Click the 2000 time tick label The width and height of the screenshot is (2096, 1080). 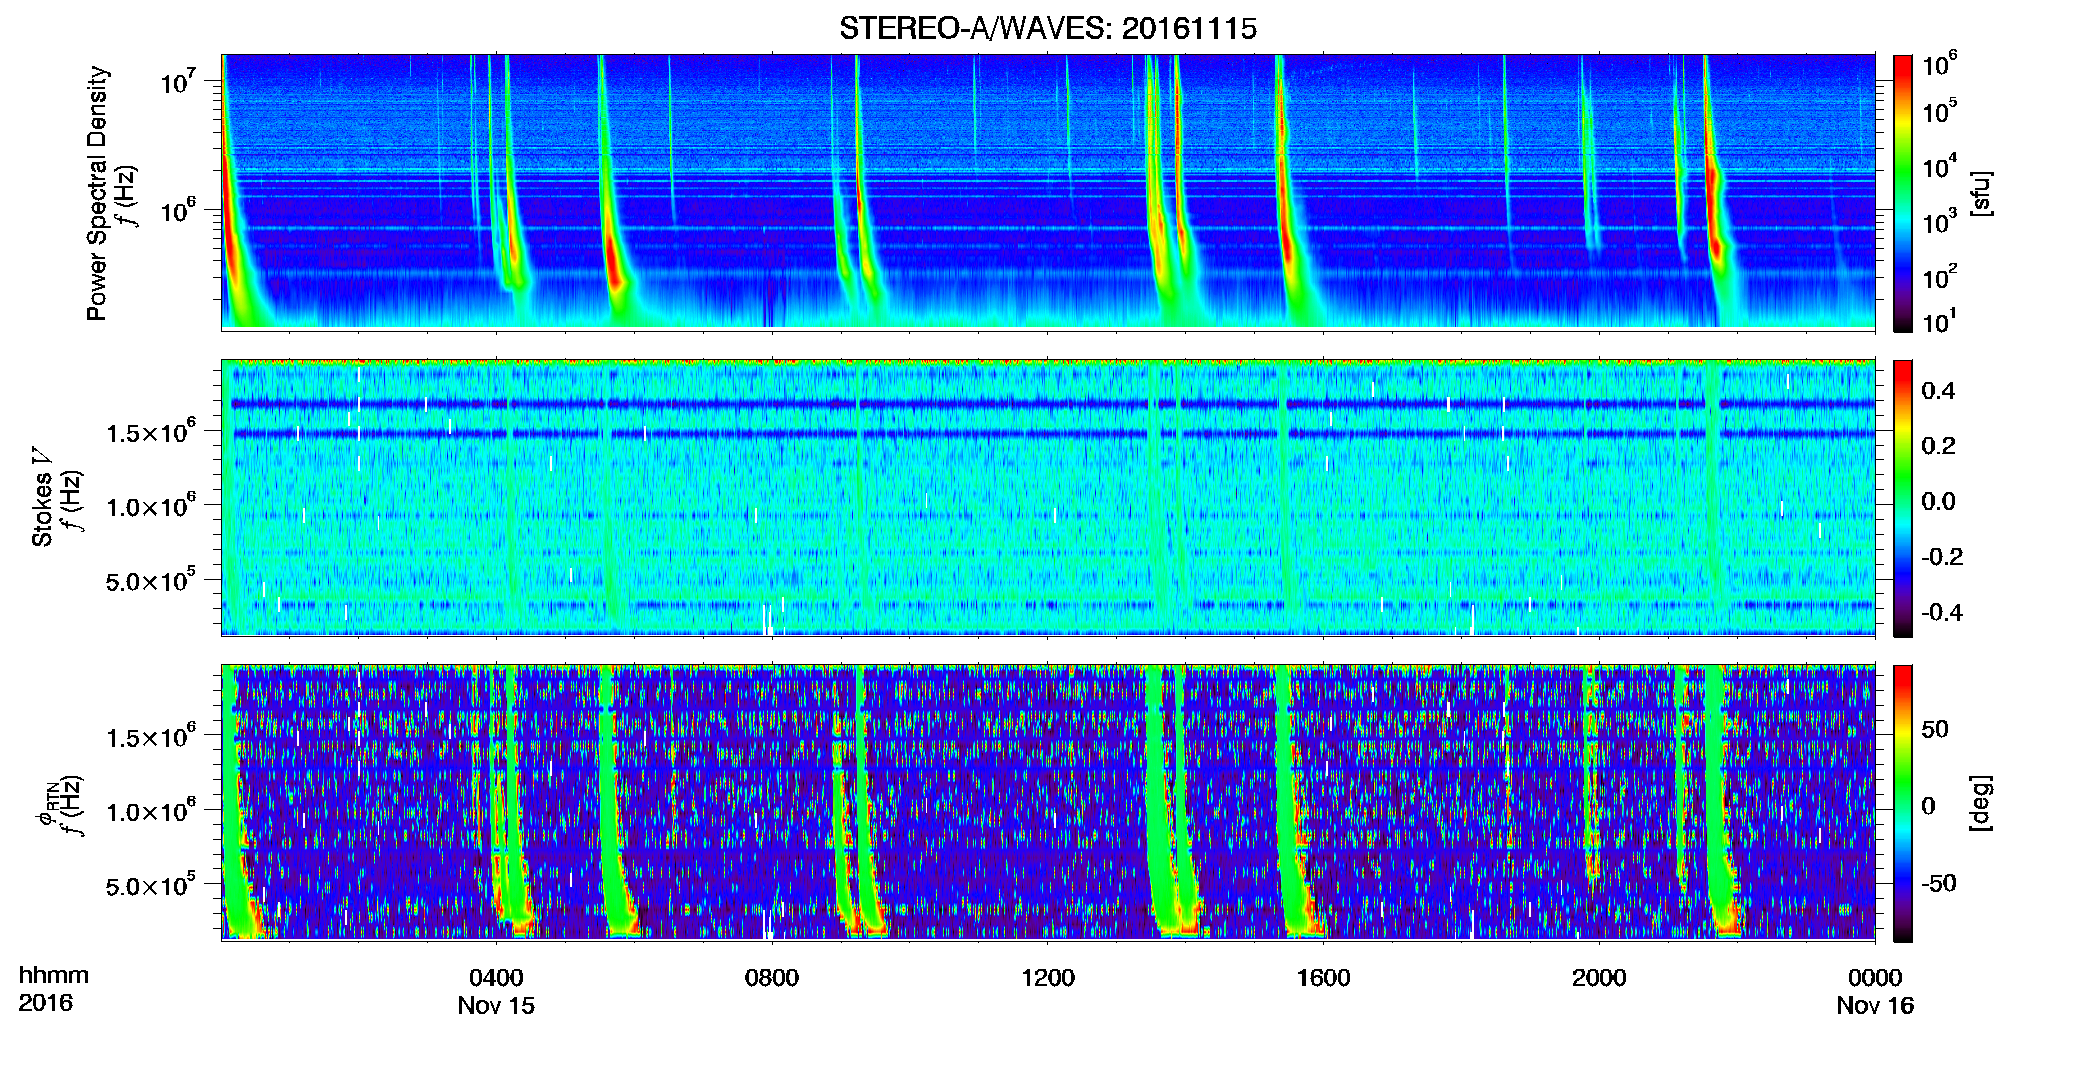[x=1599, y=978]
